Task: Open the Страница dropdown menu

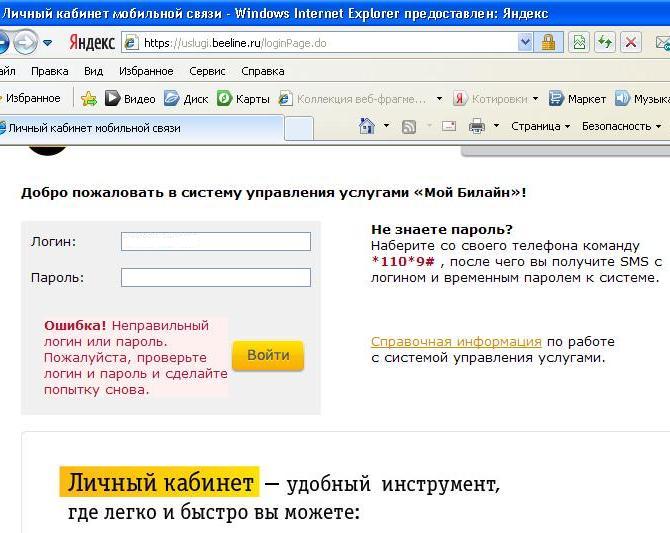Action: (540, 127)
